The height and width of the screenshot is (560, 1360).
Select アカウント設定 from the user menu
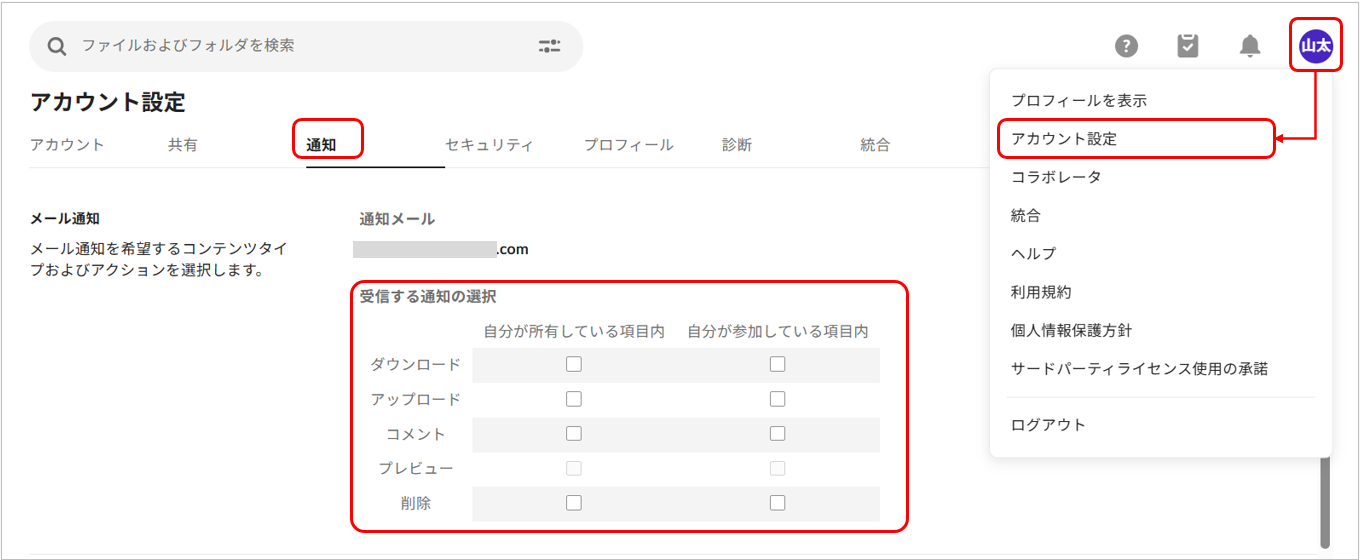pos(1064,139)
